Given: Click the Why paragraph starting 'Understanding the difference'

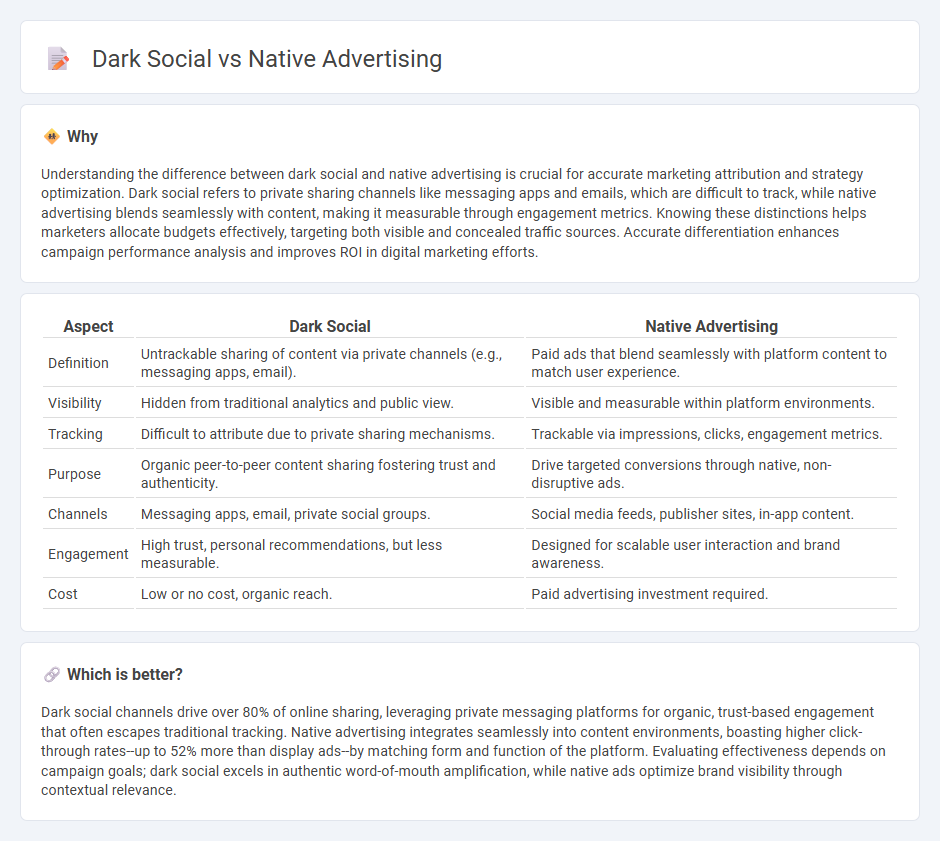Looking at the screenshot, I should (459, 213).
